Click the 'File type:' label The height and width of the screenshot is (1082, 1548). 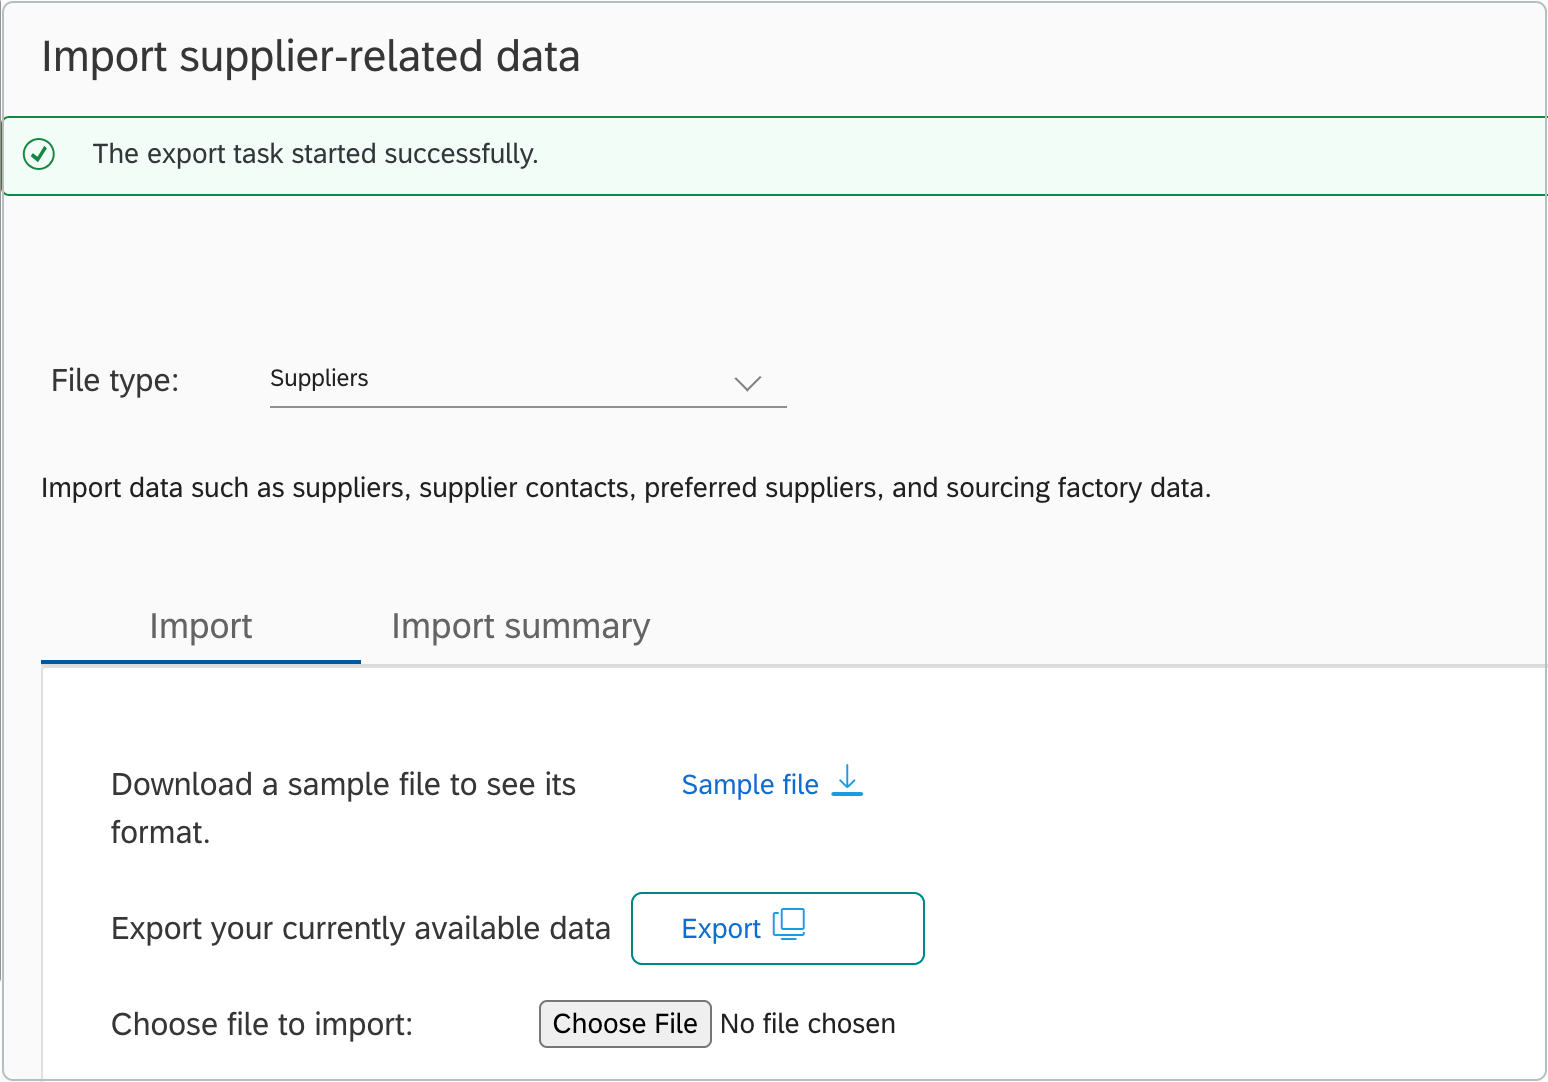point(115,381)
